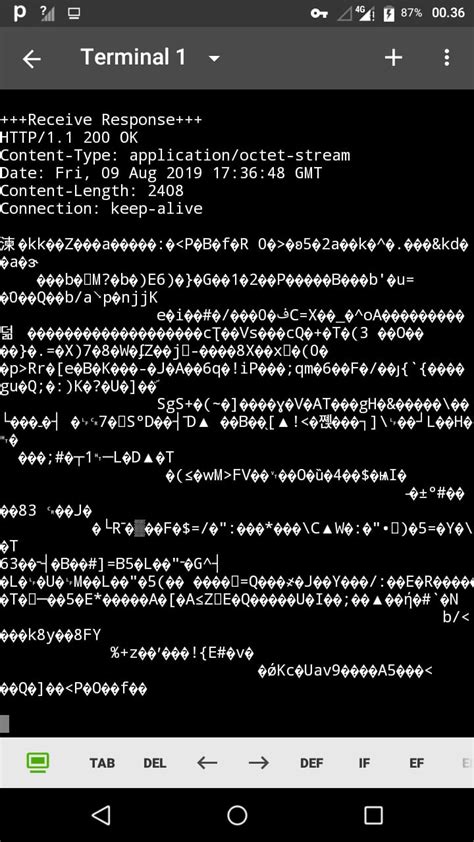
Task: Tap the Android home circle button
Action: (237, 815)
